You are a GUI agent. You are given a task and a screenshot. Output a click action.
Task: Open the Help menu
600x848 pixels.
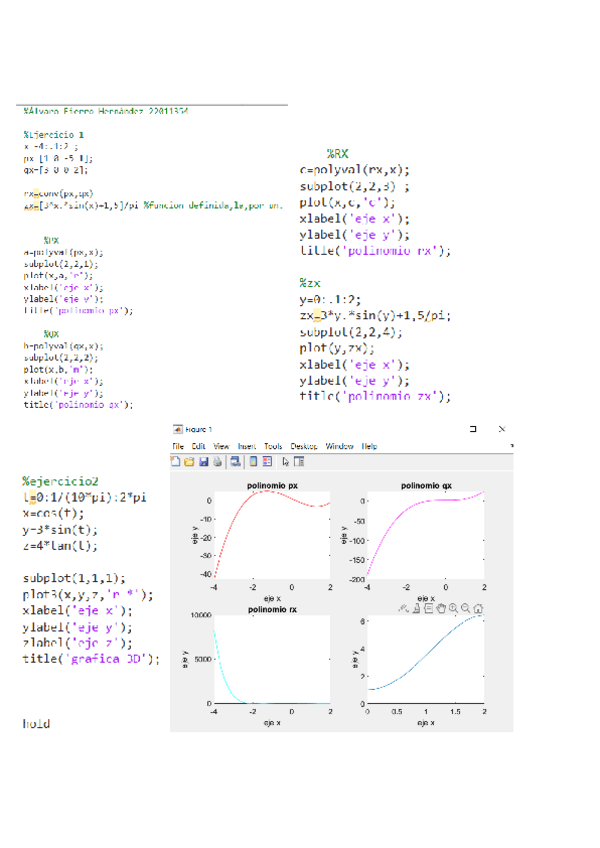(370, 446)
